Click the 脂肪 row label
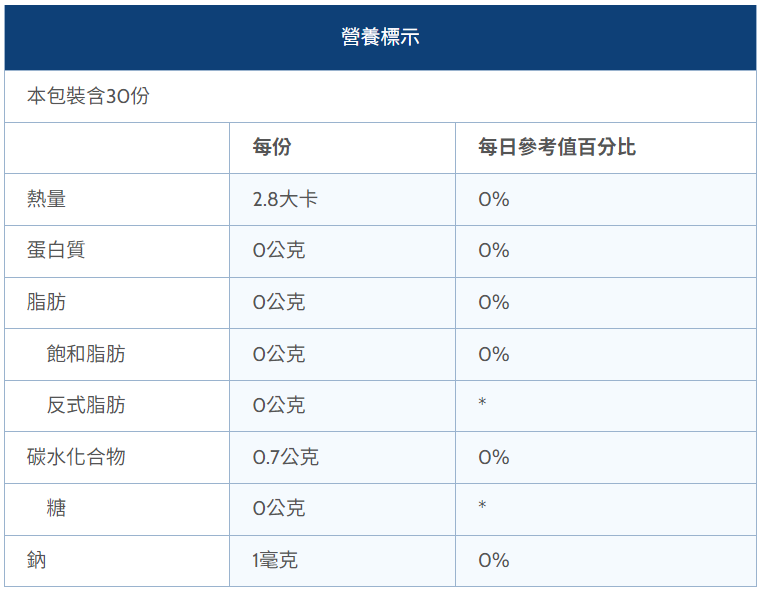Screen dimensions: 762x591 [47, 302]
